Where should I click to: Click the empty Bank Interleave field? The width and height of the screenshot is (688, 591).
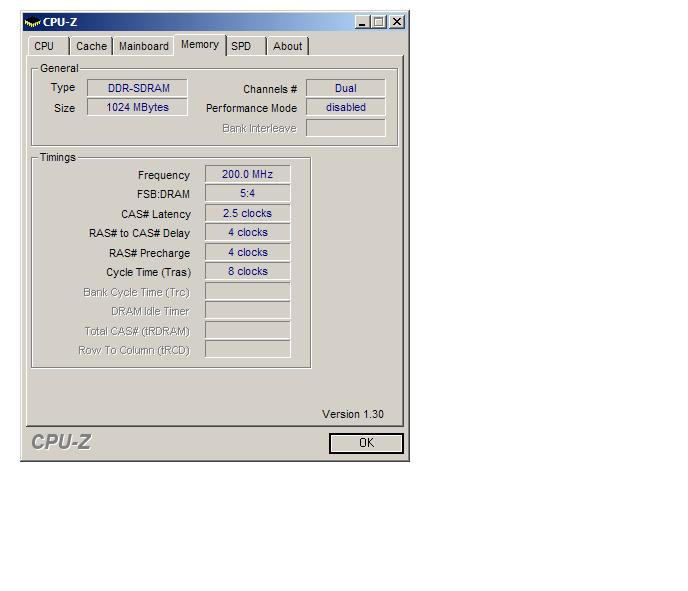pos(346,128)
